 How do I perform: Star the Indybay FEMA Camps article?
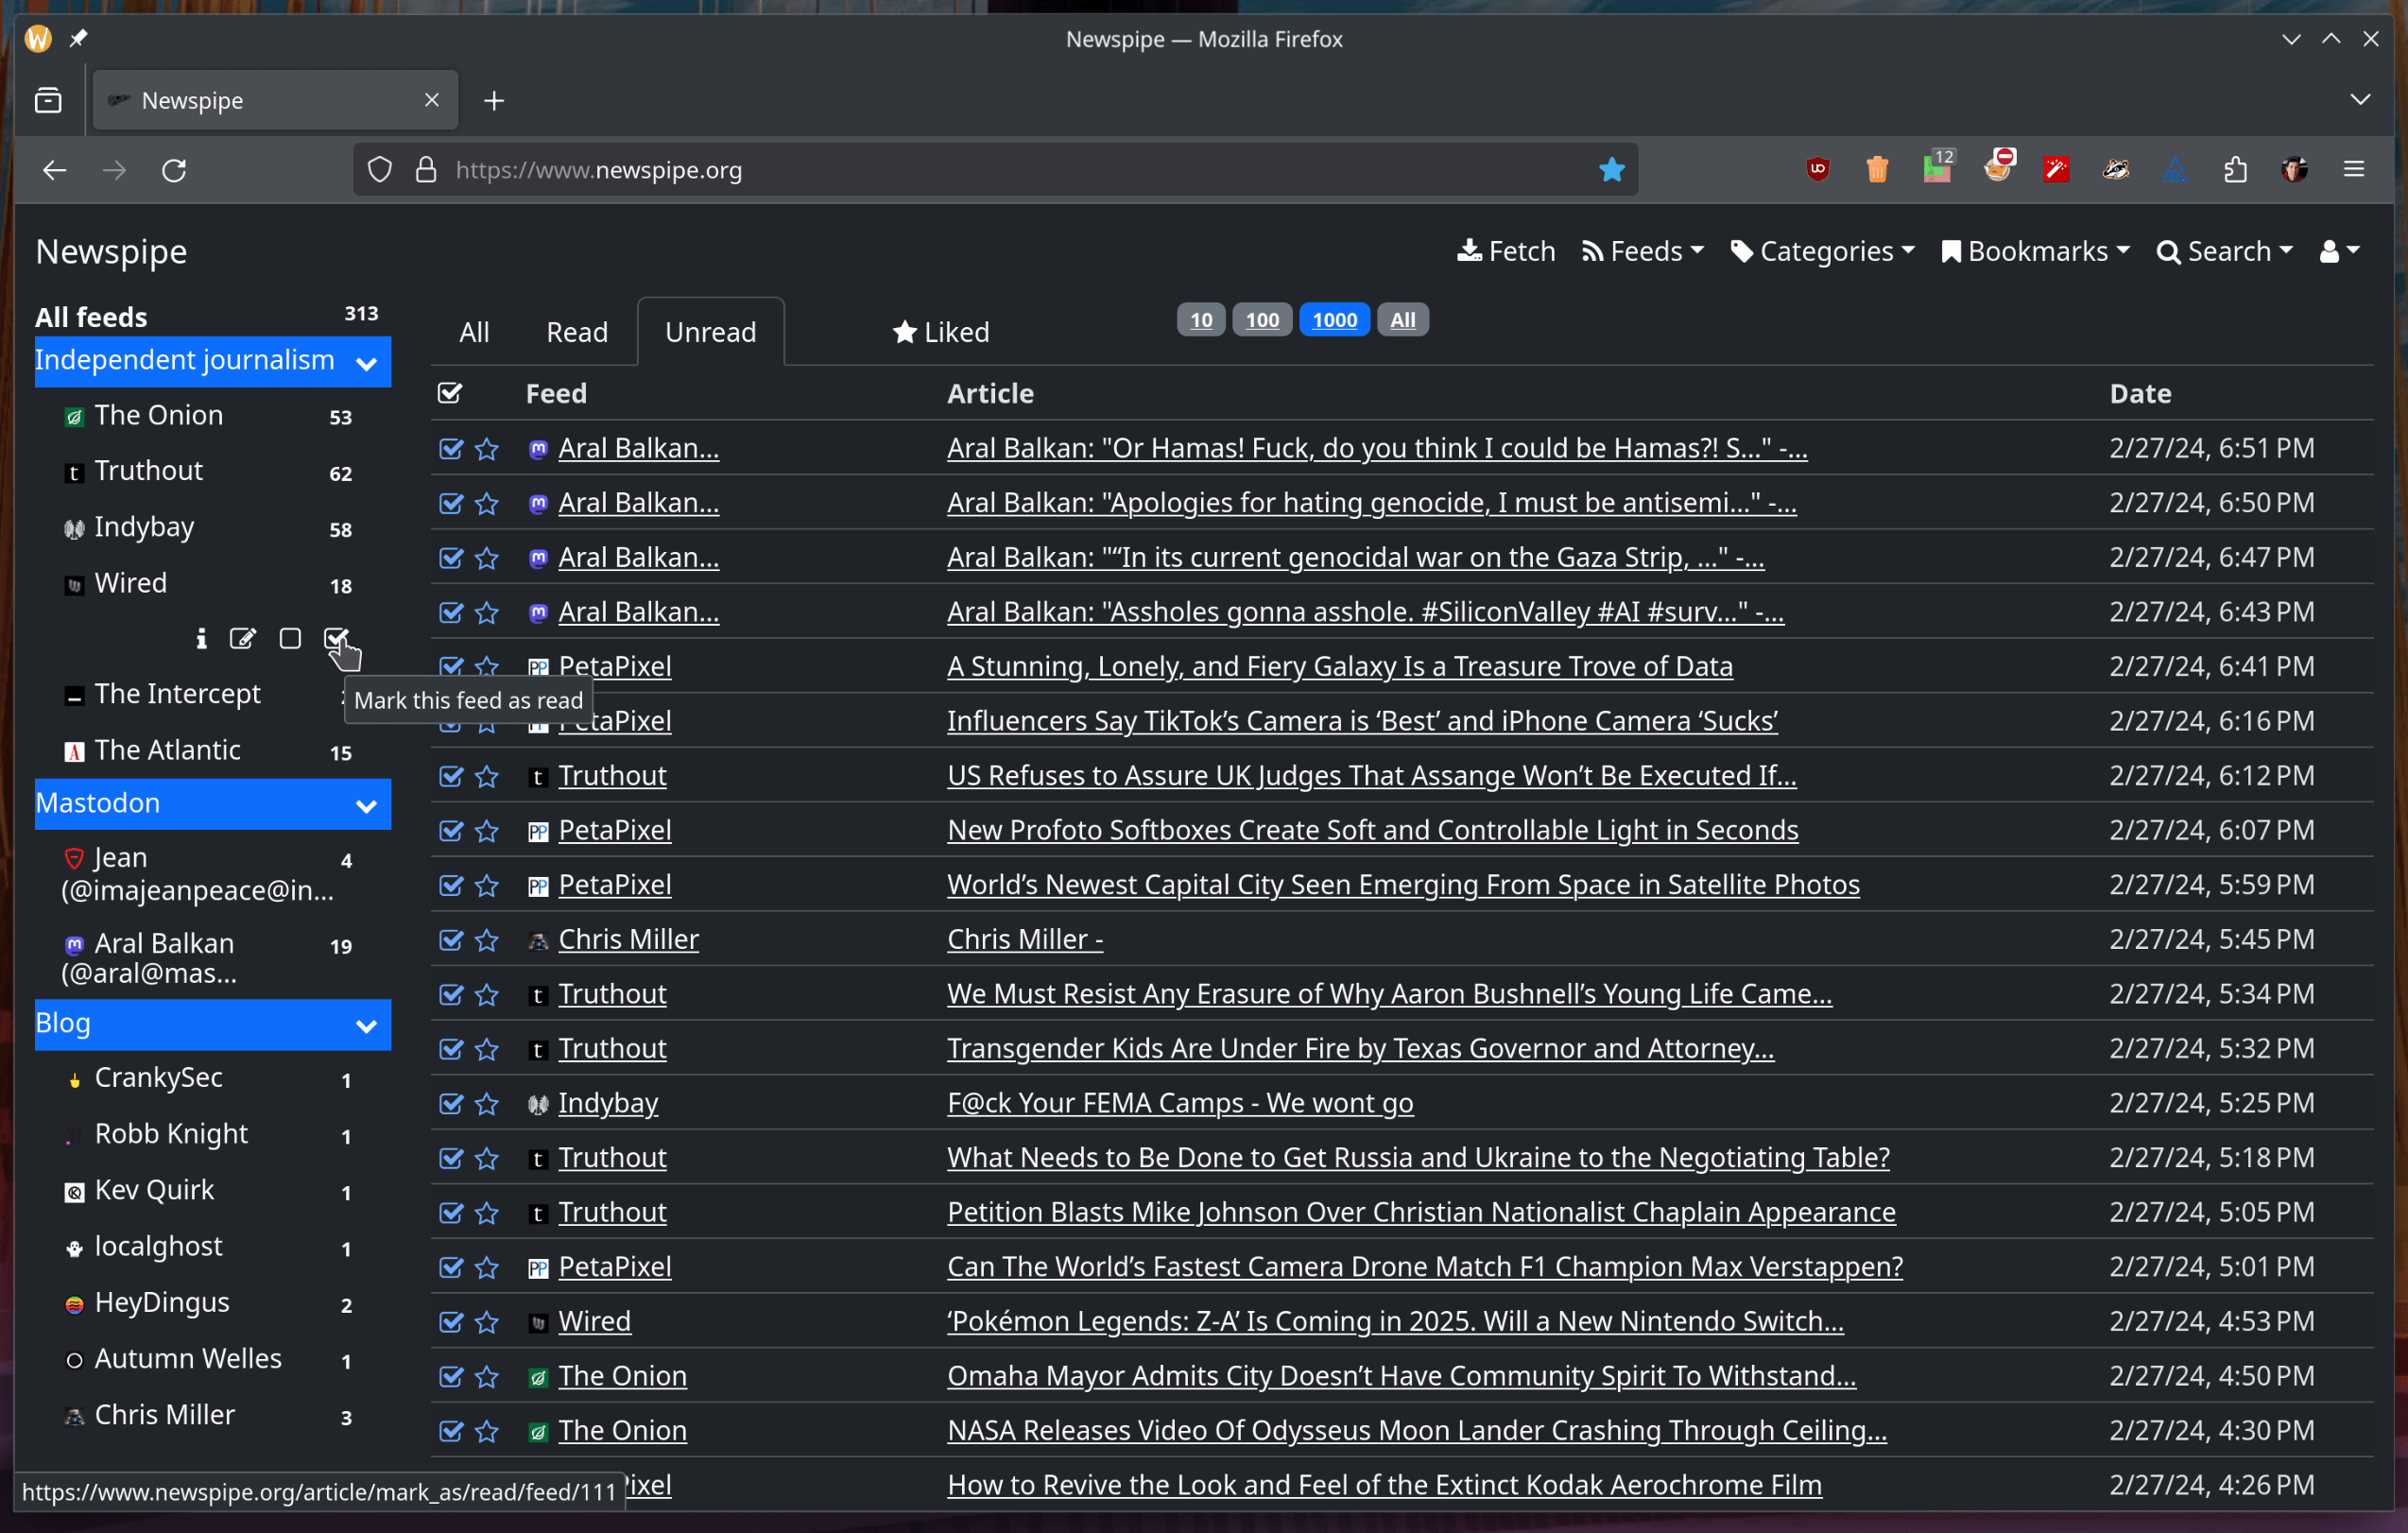click(487, 1104)
